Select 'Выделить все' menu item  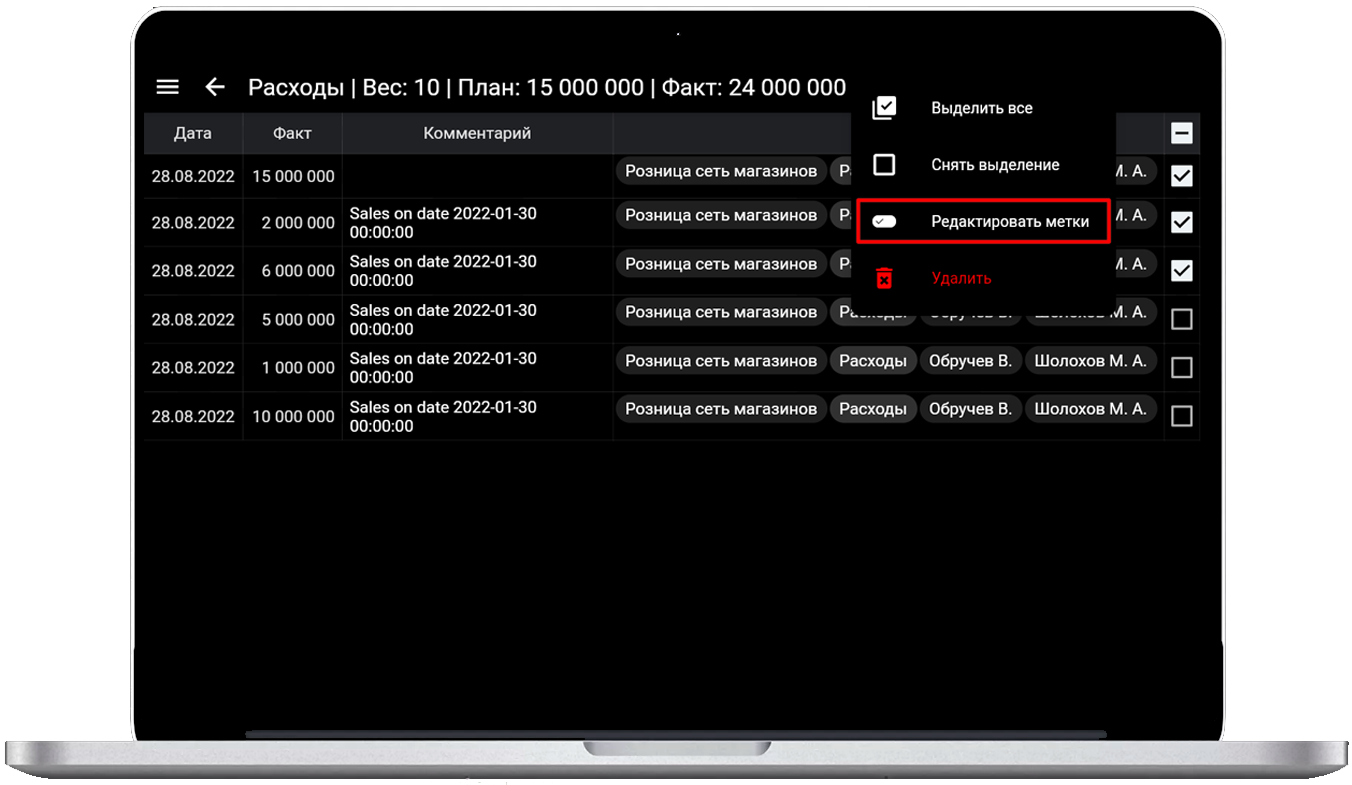click(x=981, y=108)
